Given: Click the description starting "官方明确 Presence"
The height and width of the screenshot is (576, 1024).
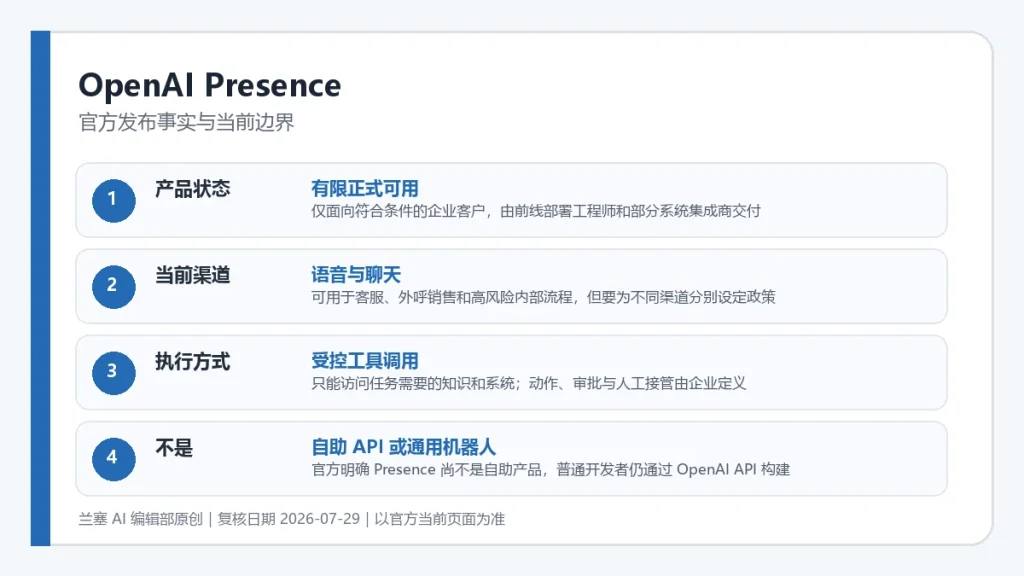Looking at the screenshot, I should coord(551,470).
